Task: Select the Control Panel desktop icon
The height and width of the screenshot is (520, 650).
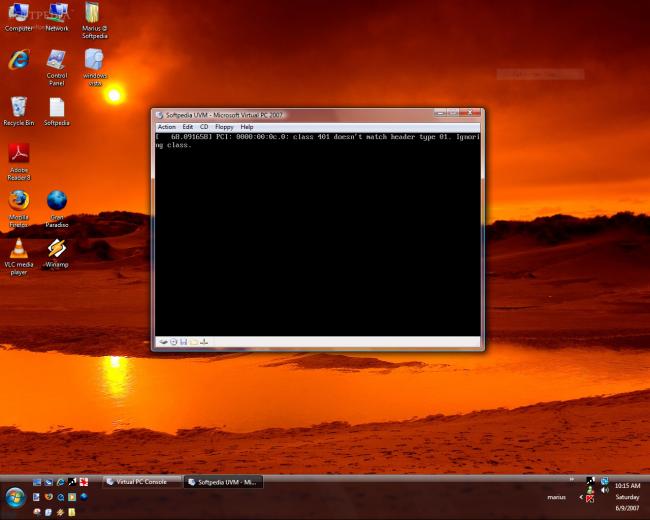Action: pyautogui.click(x=57, y=68)
